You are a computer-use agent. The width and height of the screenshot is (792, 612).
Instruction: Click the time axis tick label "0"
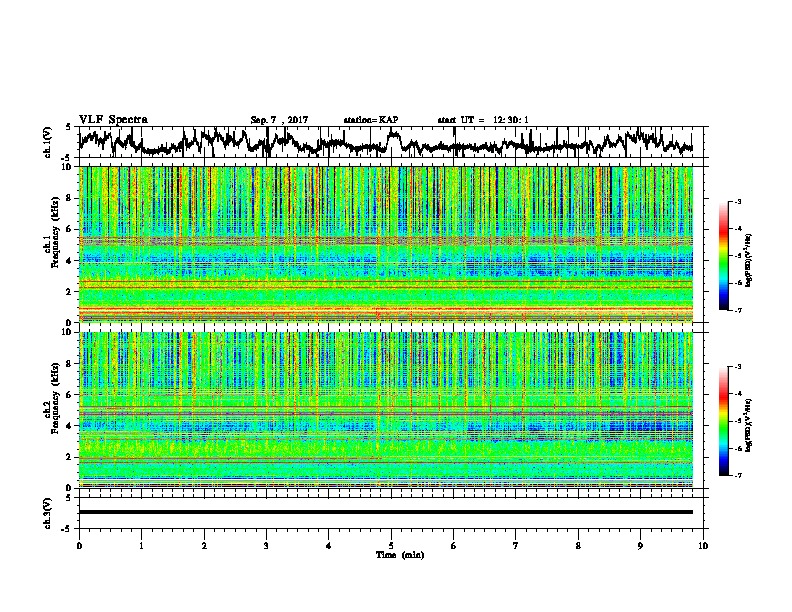pyautogui.click(x=79, y=546)
